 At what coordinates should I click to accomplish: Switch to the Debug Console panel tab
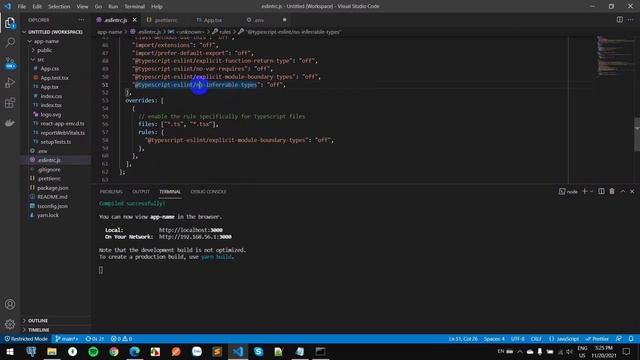click(208, 191)
